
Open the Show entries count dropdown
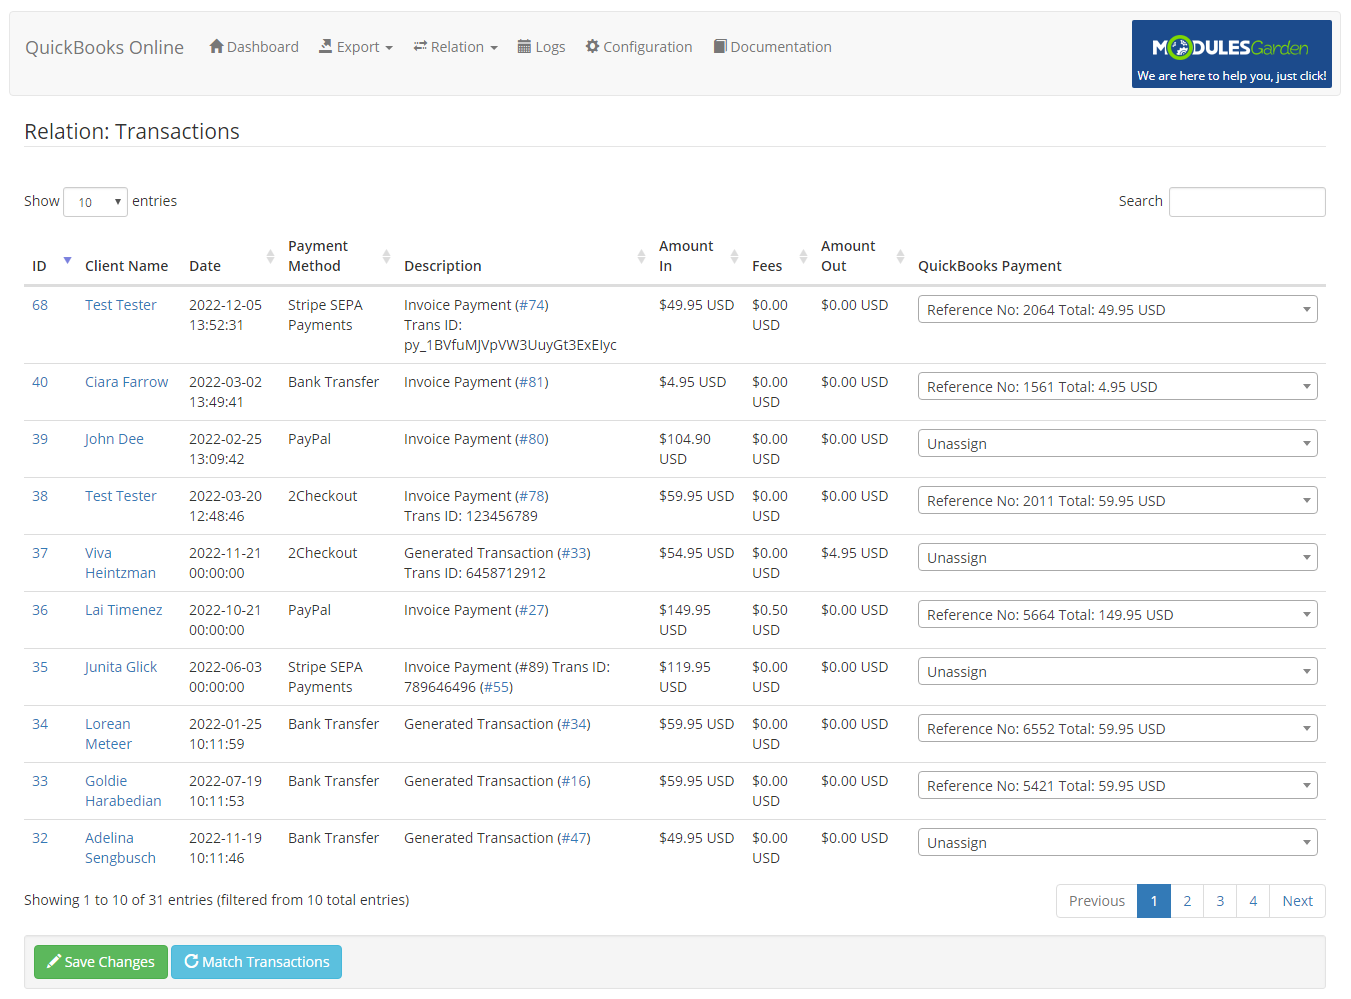(95, 202)
